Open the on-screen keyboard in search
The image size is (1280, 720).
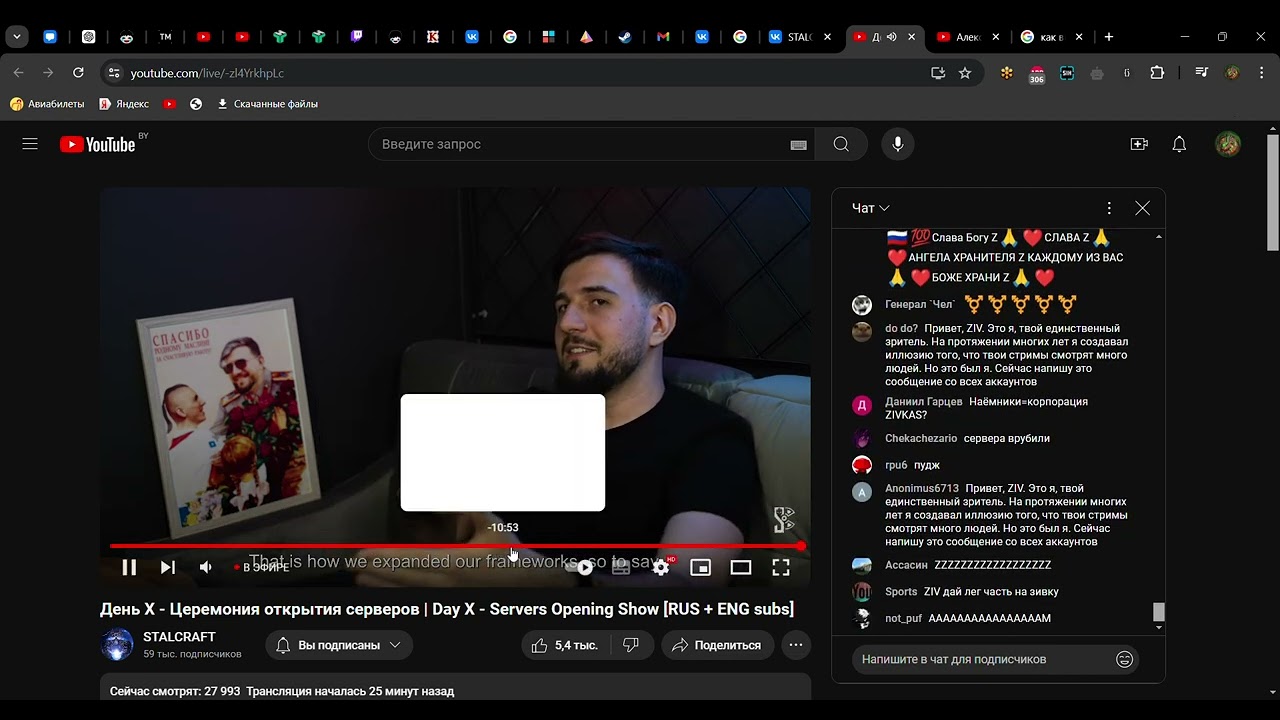point(798,145)
